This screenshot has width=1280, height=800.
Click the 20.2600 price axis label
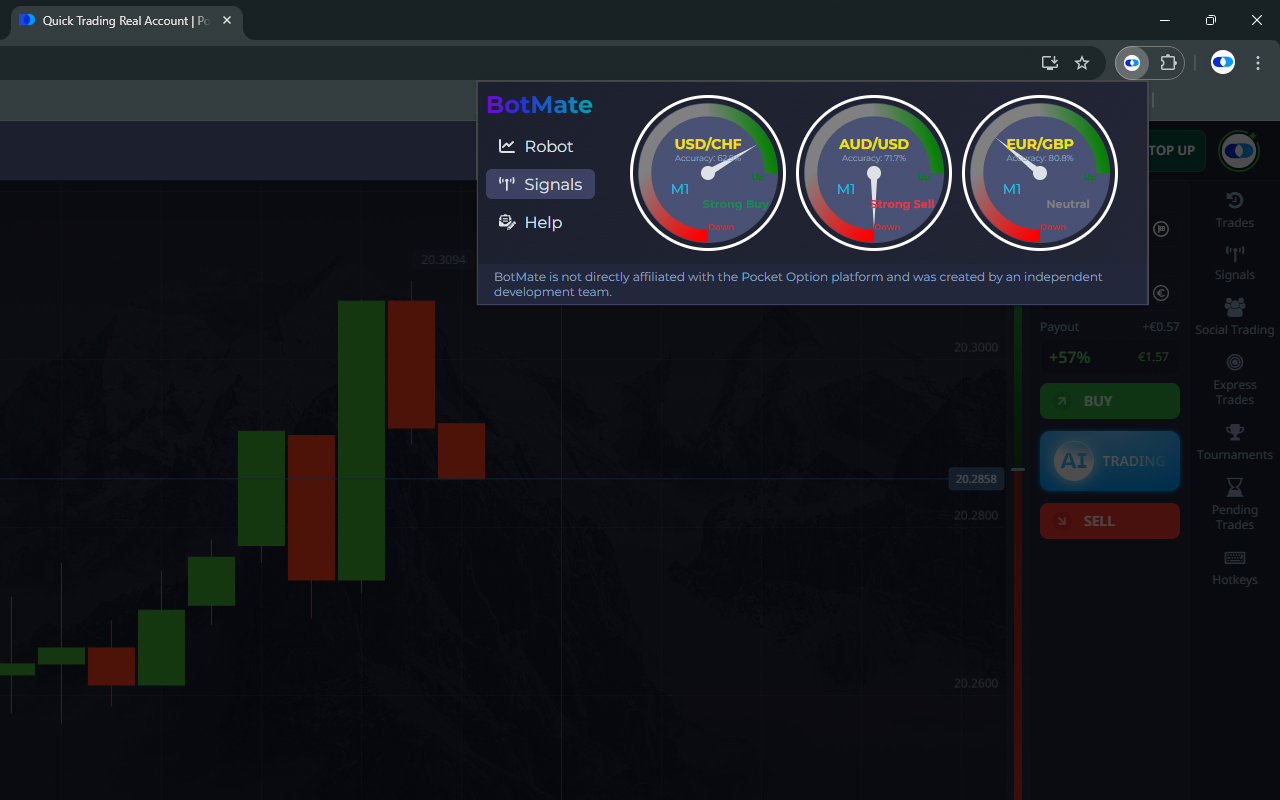pos(976,683)
